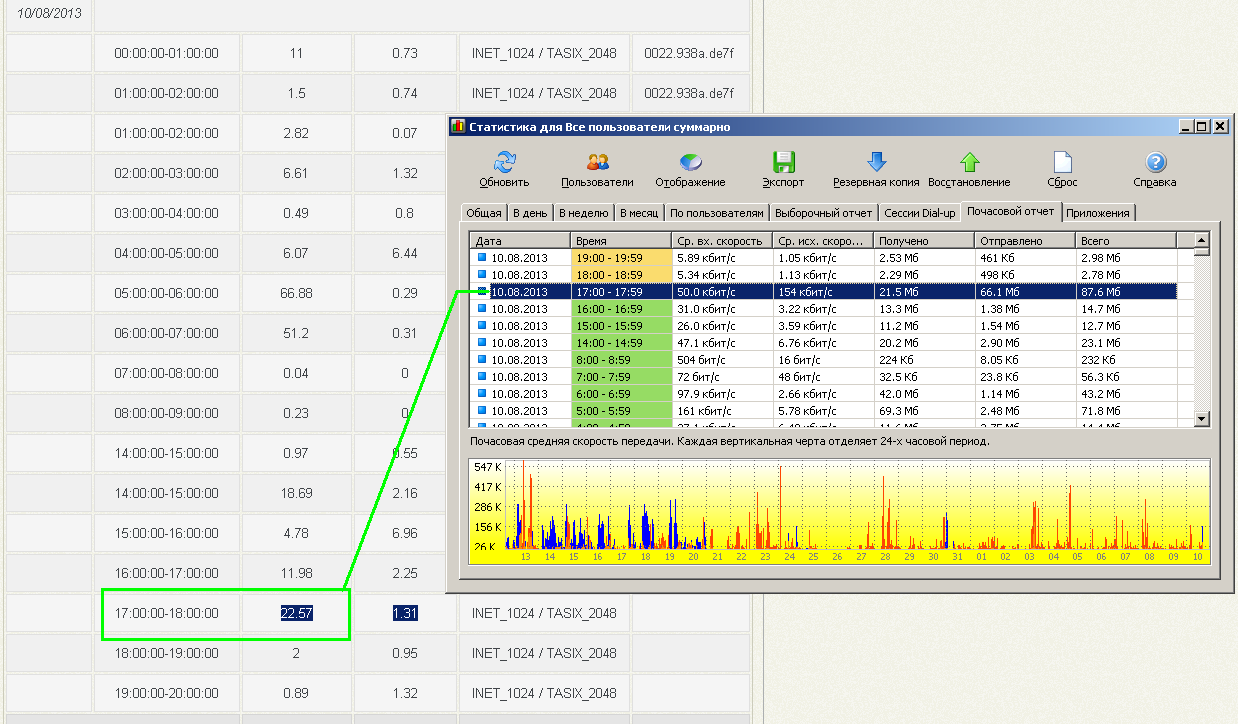1238x724 pixels.
Task: Open the В месяц tab
Action: tap(639, 213)
